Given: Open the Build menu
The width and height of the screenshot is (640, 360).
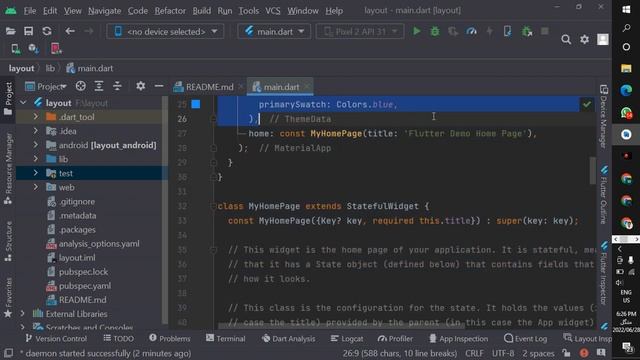Looking at the screenshot, I should pos(202,11).
